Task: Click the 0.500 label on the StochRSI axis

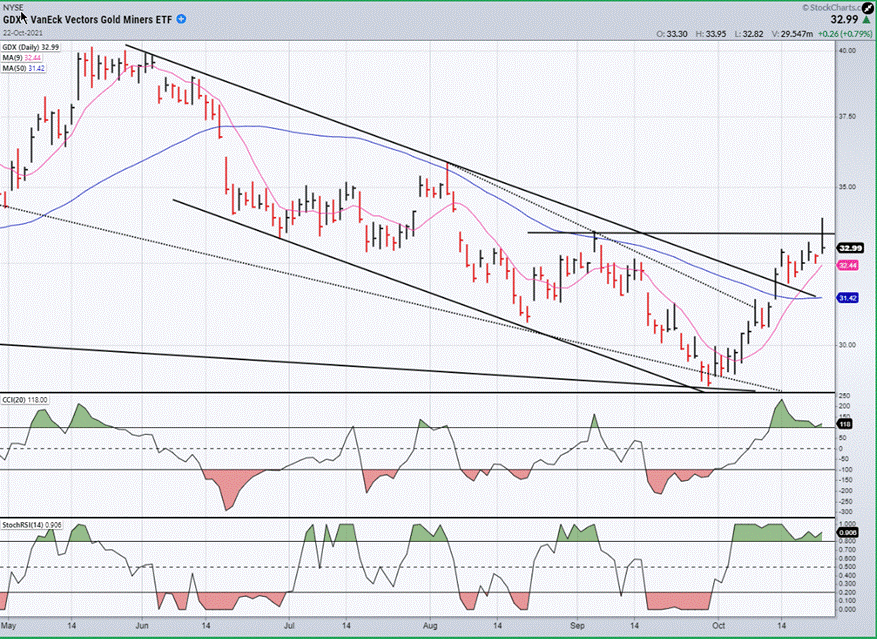Action: coord(846,567)
